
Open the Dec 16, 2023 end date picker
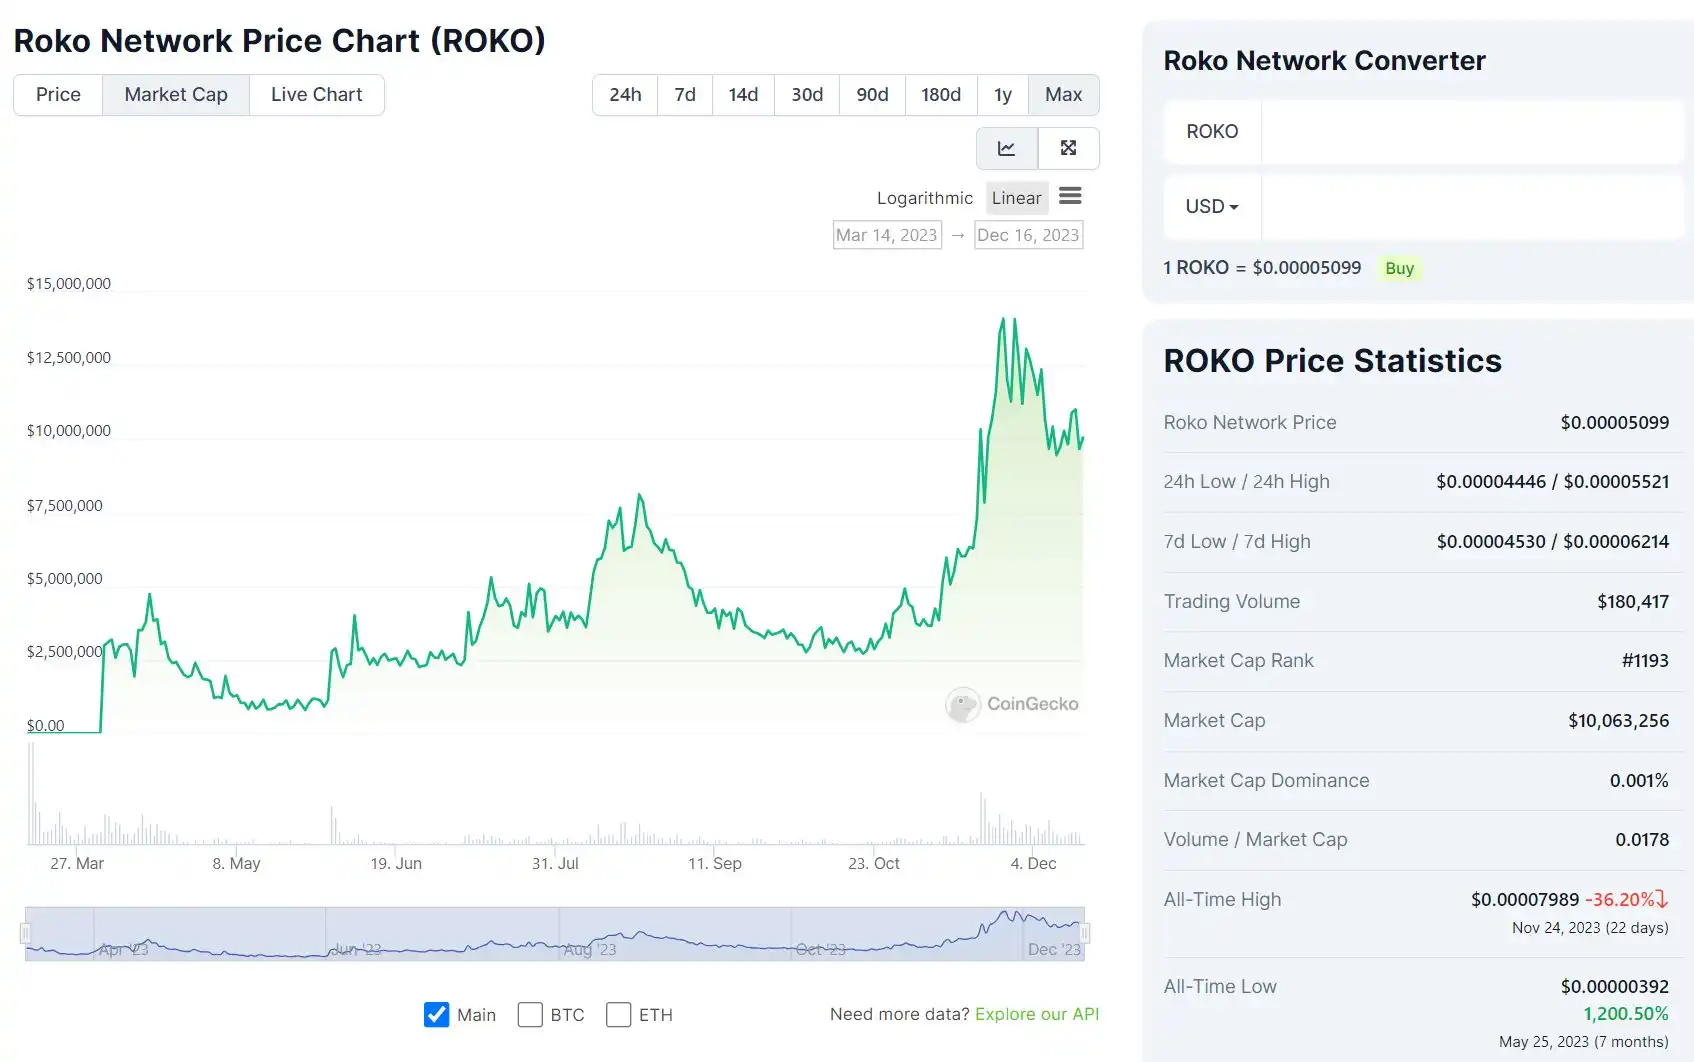click(x=1028, y=235)
